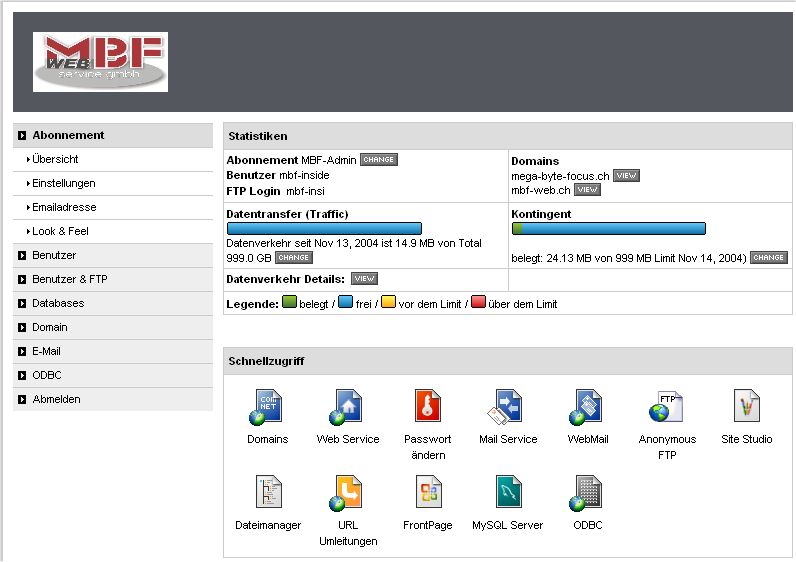Image resolution: width=796 pixels, height=562 pixels.
Task: Launch the Site Studio icon
Action: (x=746, y=407)
